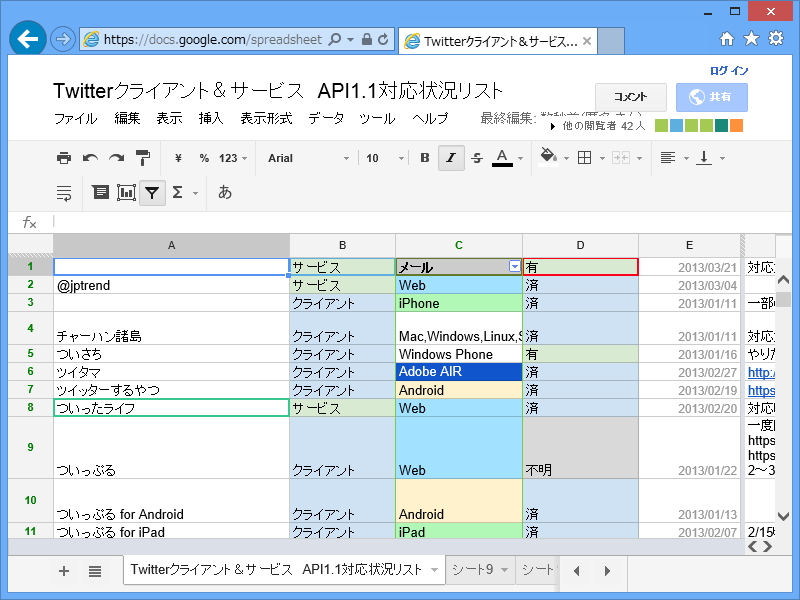Apply currency format with the ¥ icon
Image resolution: width=800 pixels, height=600 pixels.
178,158
